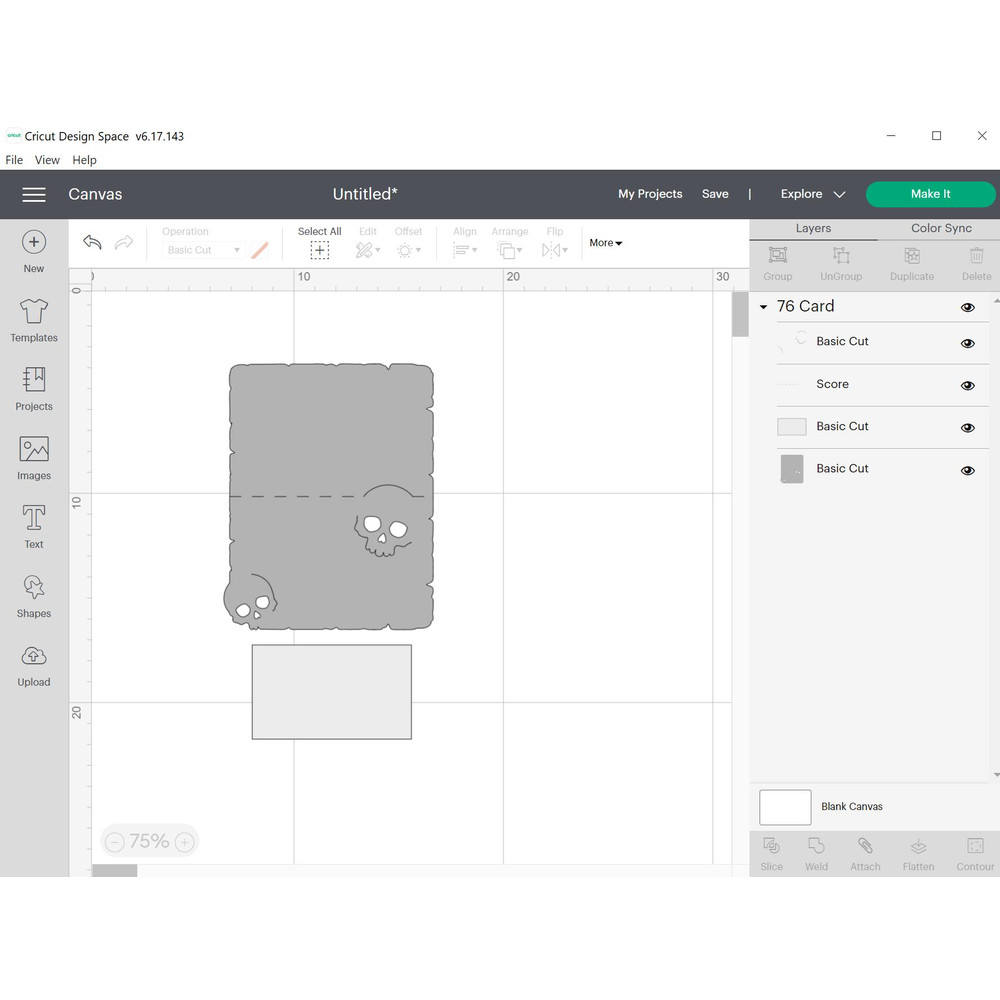Collapse the 76 Card group

(764, 307)
